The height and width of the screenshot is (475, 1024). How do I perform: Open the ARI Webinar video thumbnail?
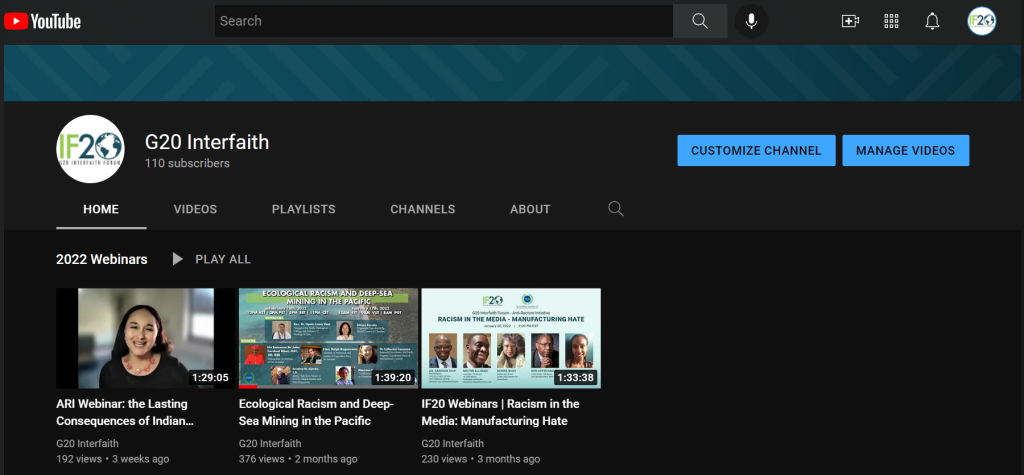tap(146, 338)
